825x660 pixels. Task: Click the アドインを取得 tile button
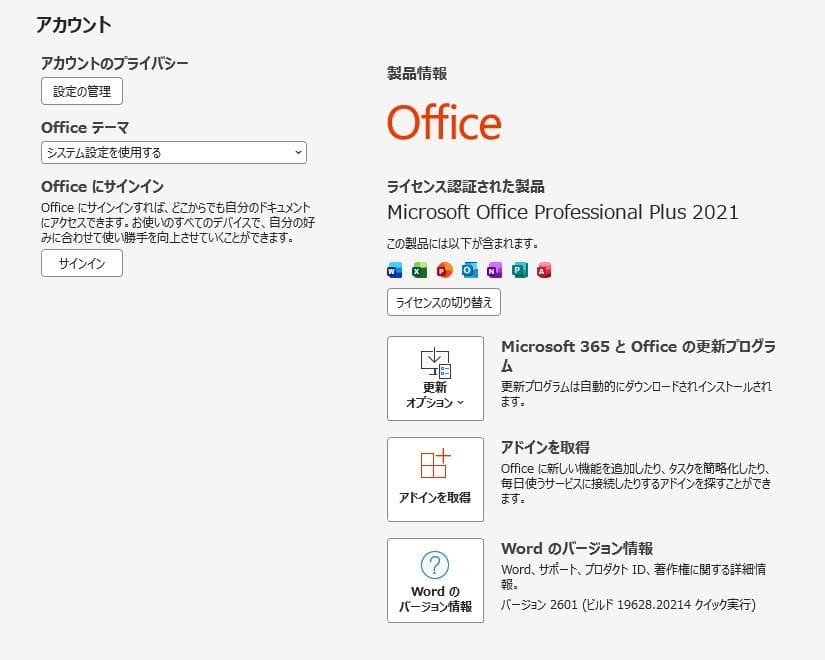(x=435, y=479)
